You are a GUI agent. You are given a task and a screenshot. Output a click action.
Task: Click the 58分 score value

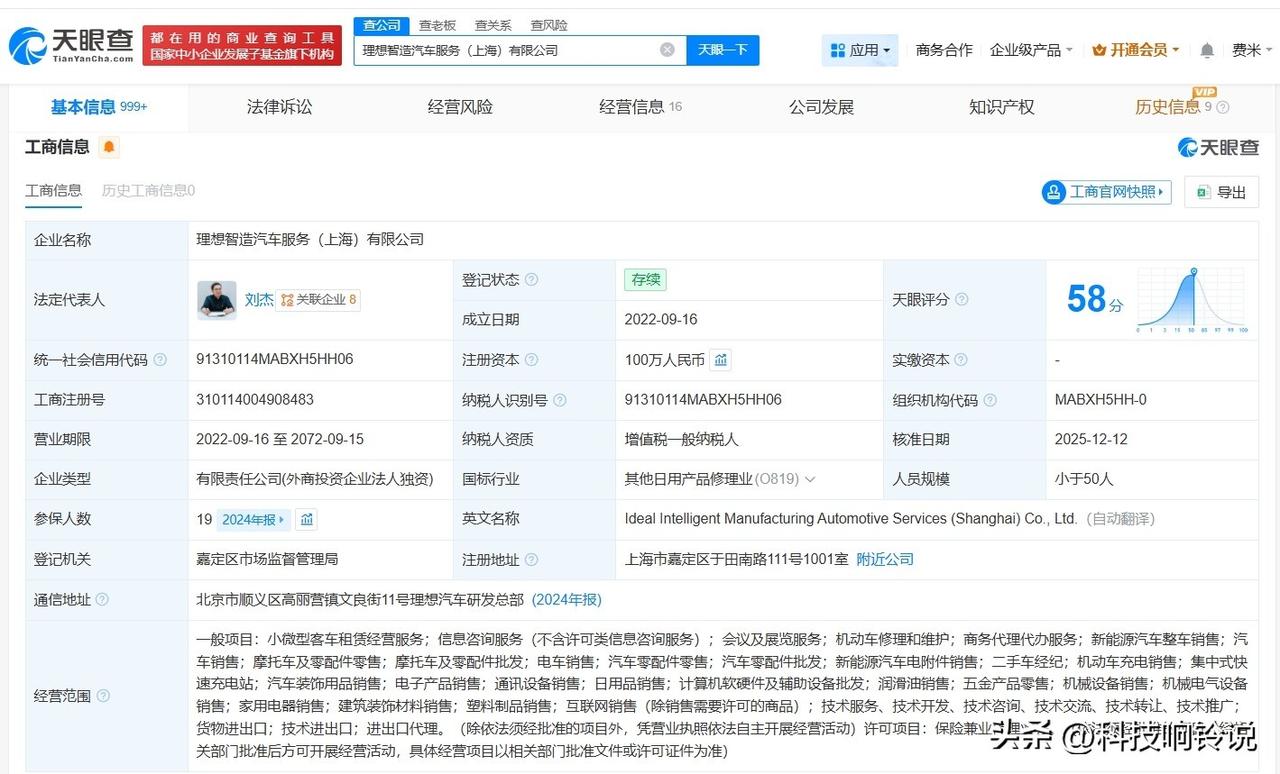1095,299
